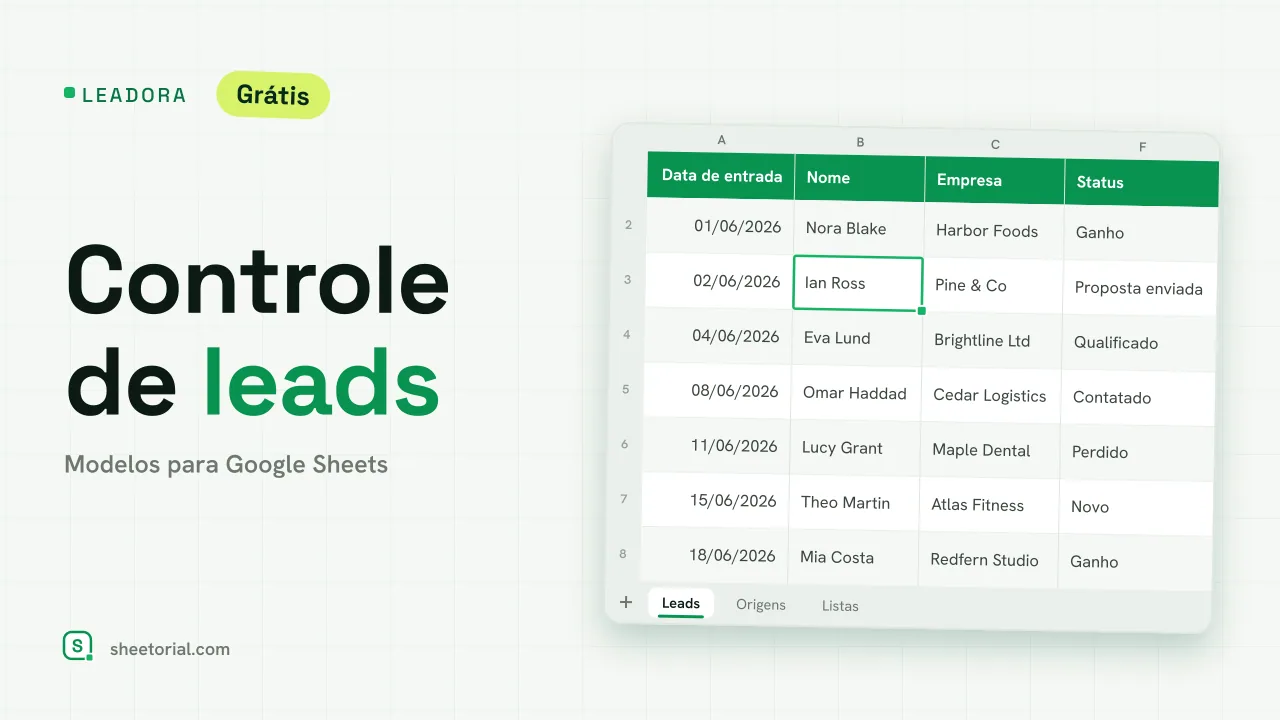The width and height of the screenshot is (1280, 720).
Task: Click the Proposta enviada status cell
Action: [1140, 288]
